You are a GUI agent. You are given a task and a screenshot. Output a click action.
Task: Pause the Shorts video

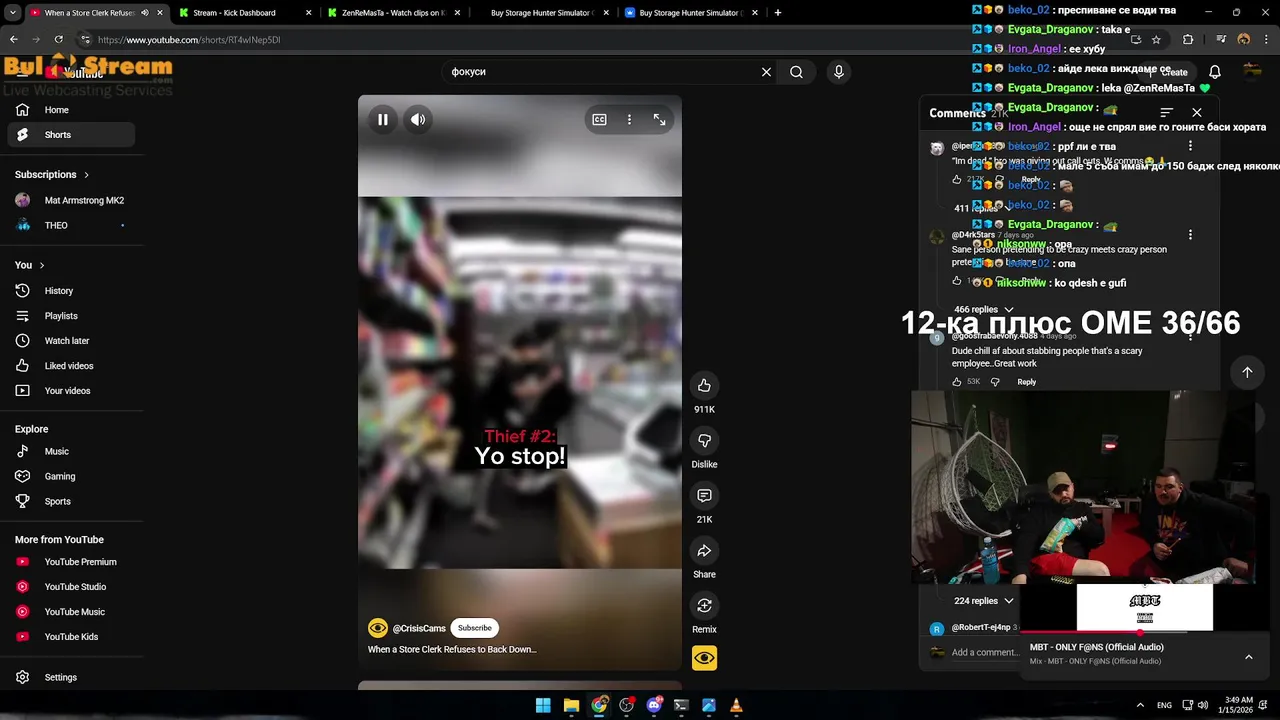(382, 119)
